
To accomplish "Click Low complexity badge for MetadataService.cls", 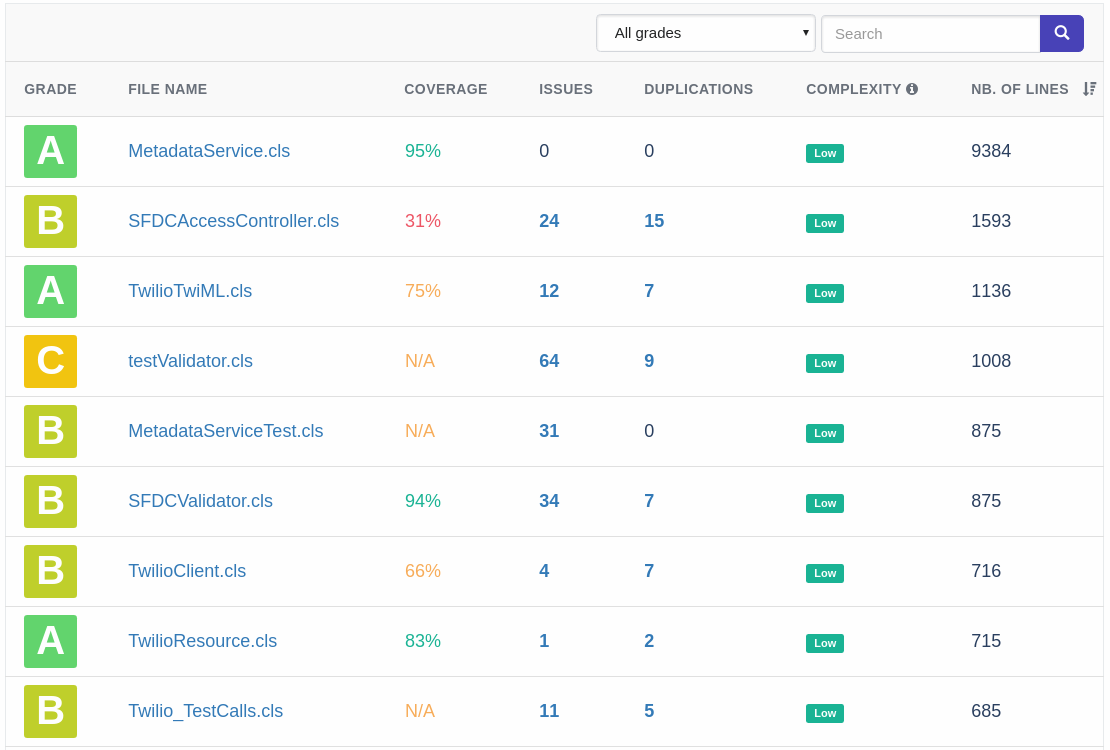I will pos(825,153).
